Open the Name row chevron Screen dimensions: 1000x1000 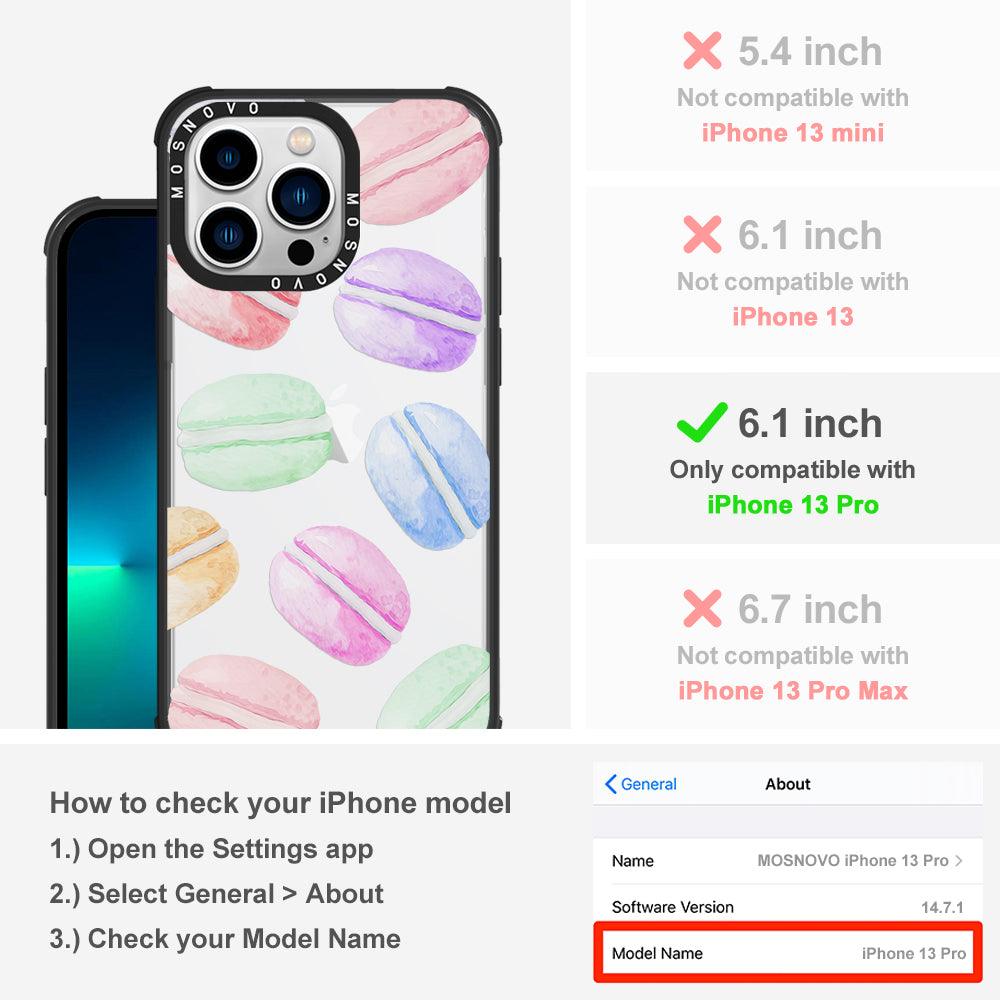pos(959,860)
